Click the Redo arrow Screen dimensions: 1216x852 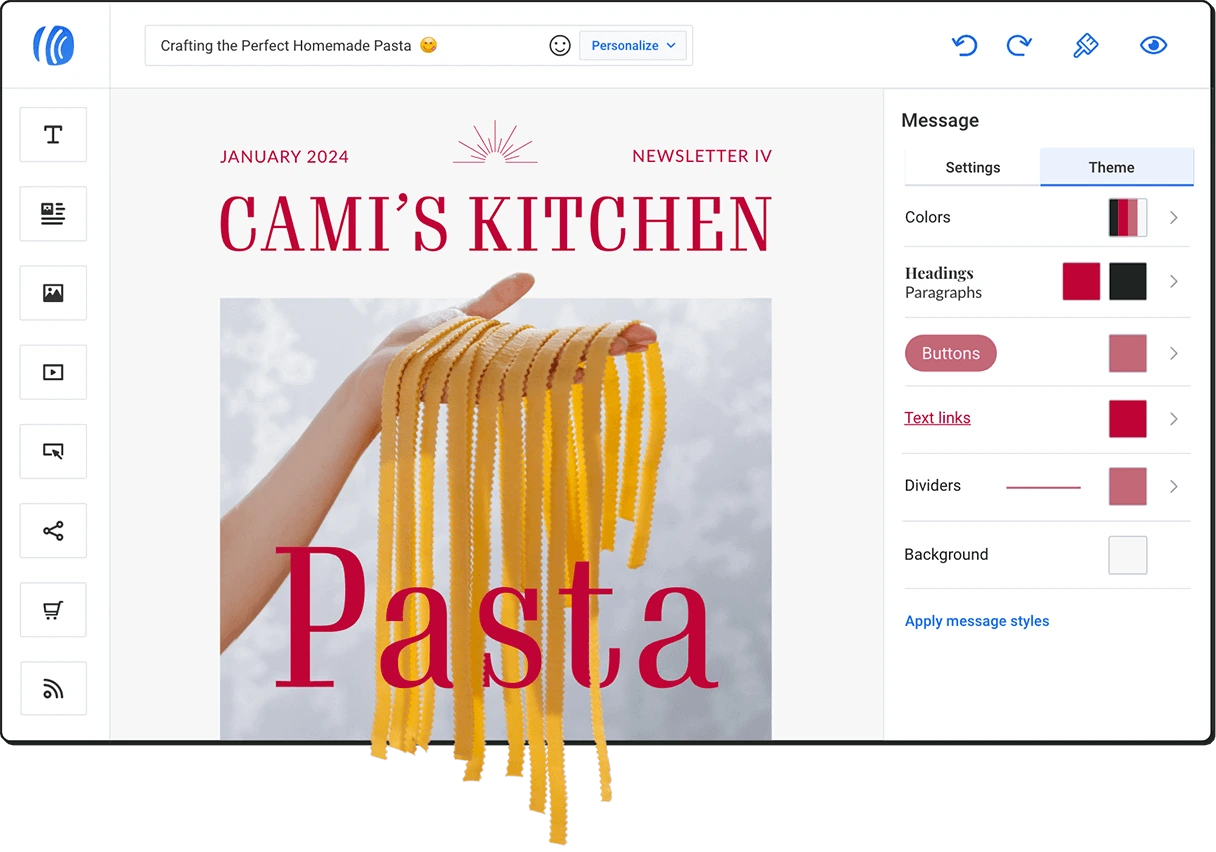click(1019, 46)
